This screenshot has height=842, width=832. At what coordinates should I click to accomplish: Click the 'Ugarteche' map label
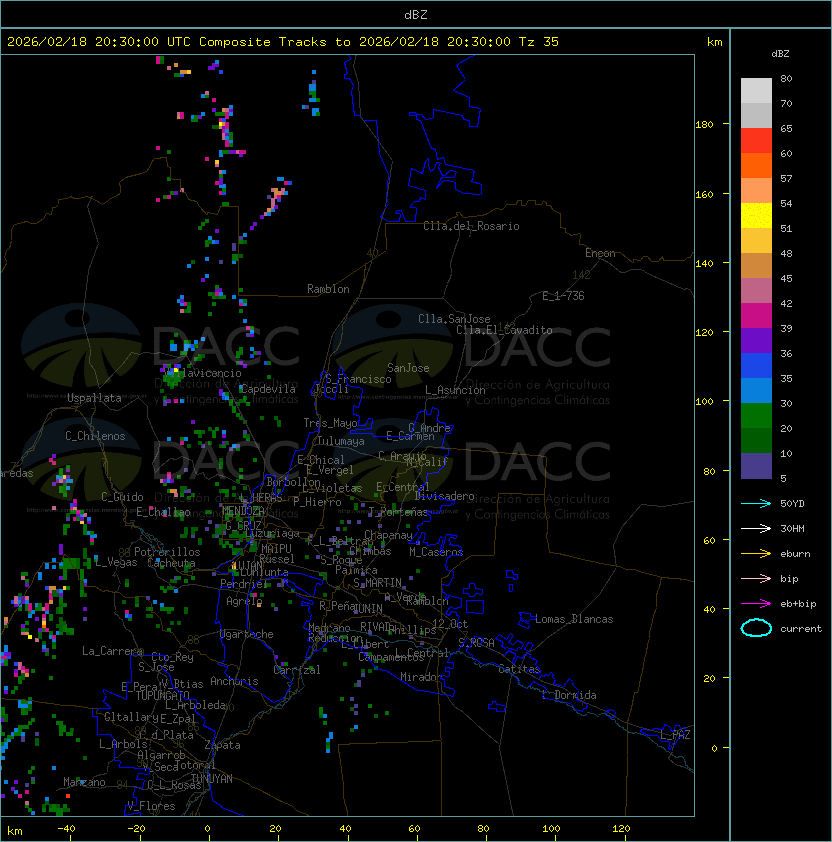pos(246,634)
